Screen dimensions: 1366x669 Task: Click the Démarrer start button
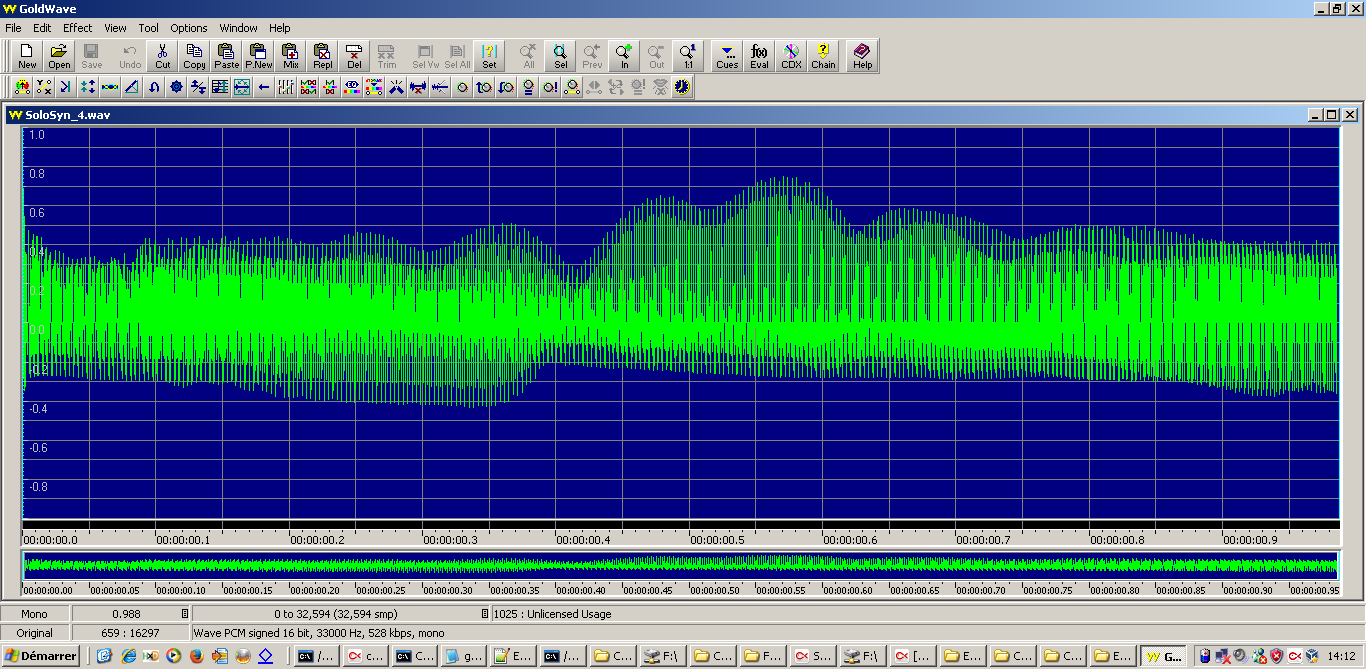click(x=41, y=656)
